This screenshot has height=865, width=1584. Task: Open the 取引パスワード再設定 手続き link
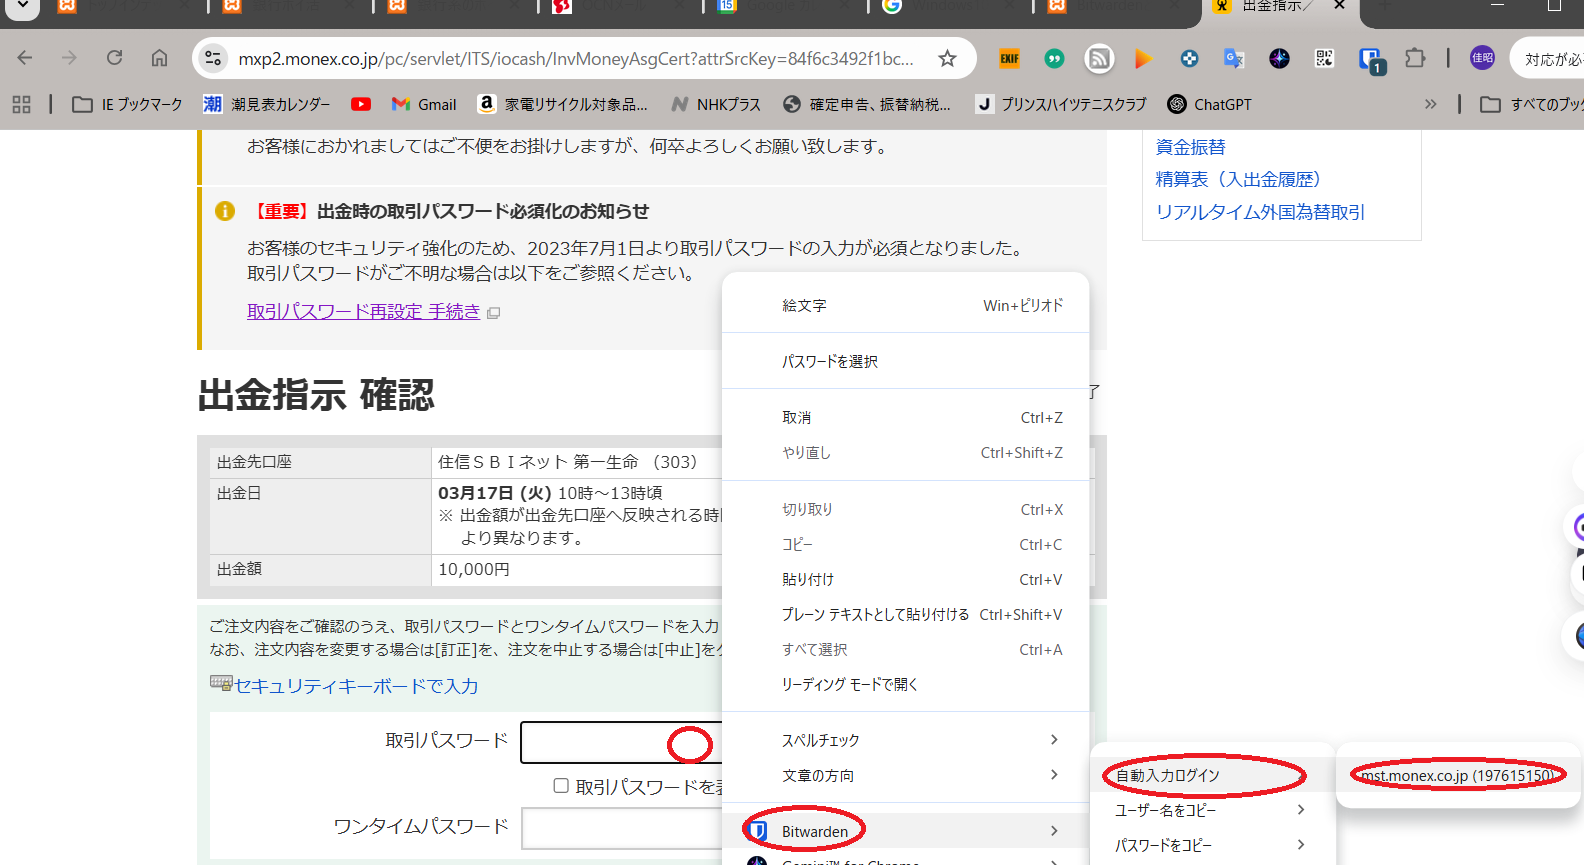tap(363, 312)
